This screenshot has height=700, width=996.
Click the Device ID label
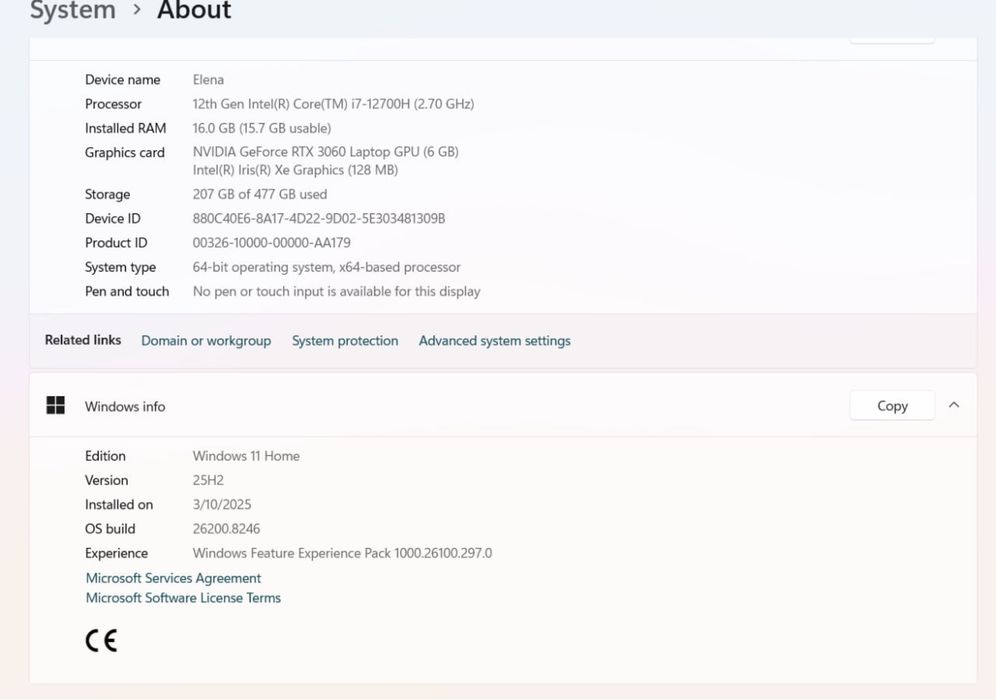pos(112,219)
